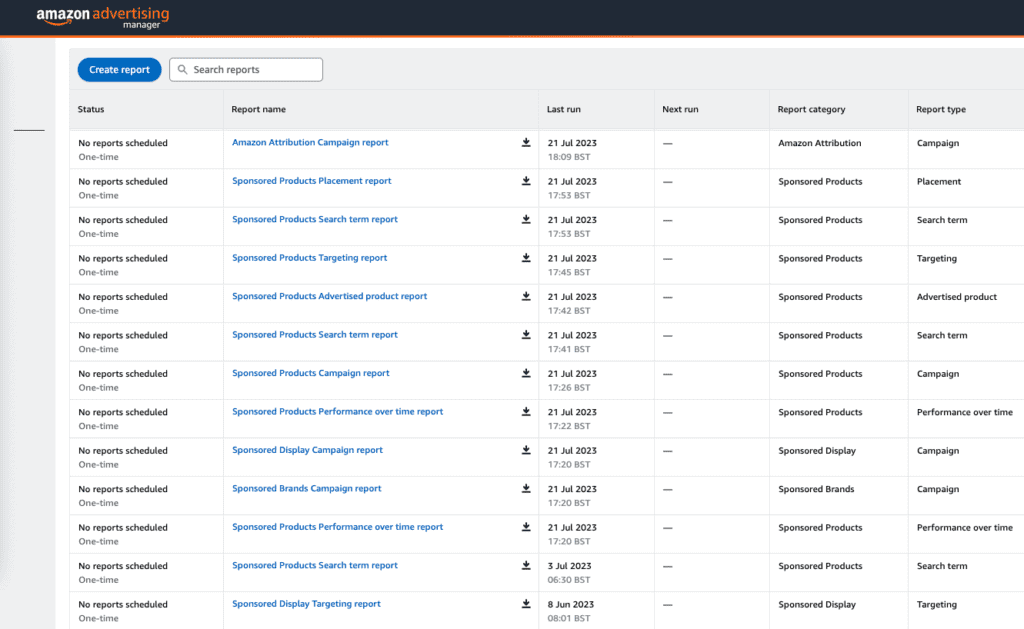Screen dimensions: 1024x629
Task: Click the Amazon Advertising Manager logo
Action: (100, 17)
